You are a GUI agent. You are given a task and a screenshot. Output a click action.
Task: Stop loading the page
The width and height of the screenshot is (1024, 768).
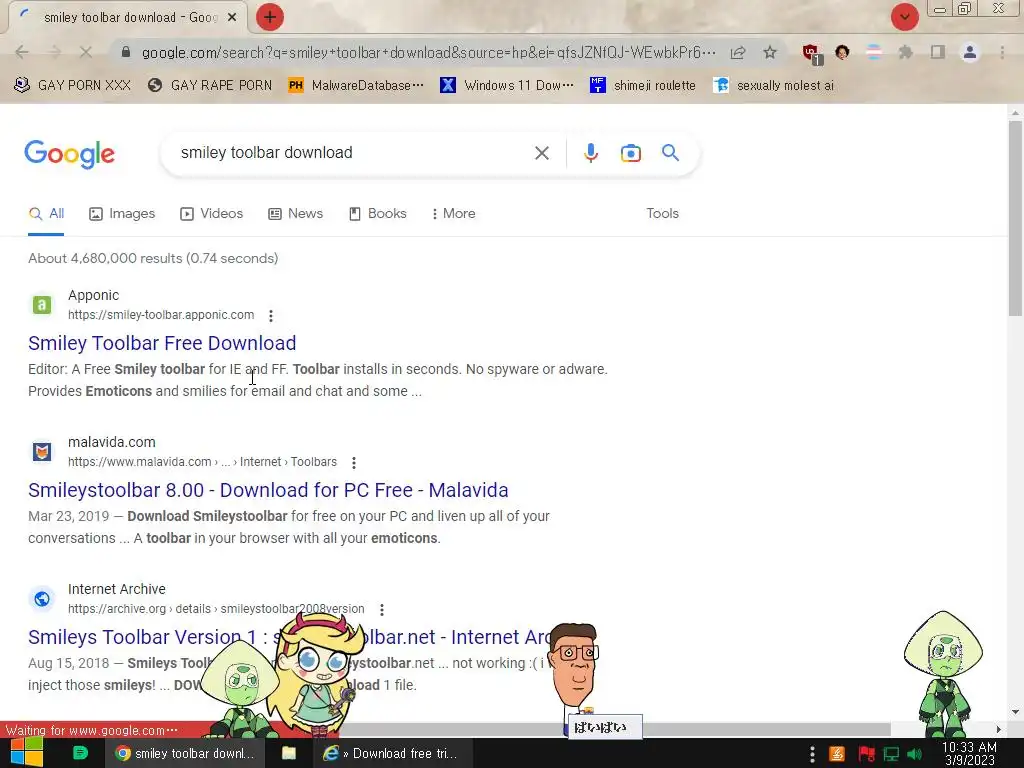[x=86, y=52]
